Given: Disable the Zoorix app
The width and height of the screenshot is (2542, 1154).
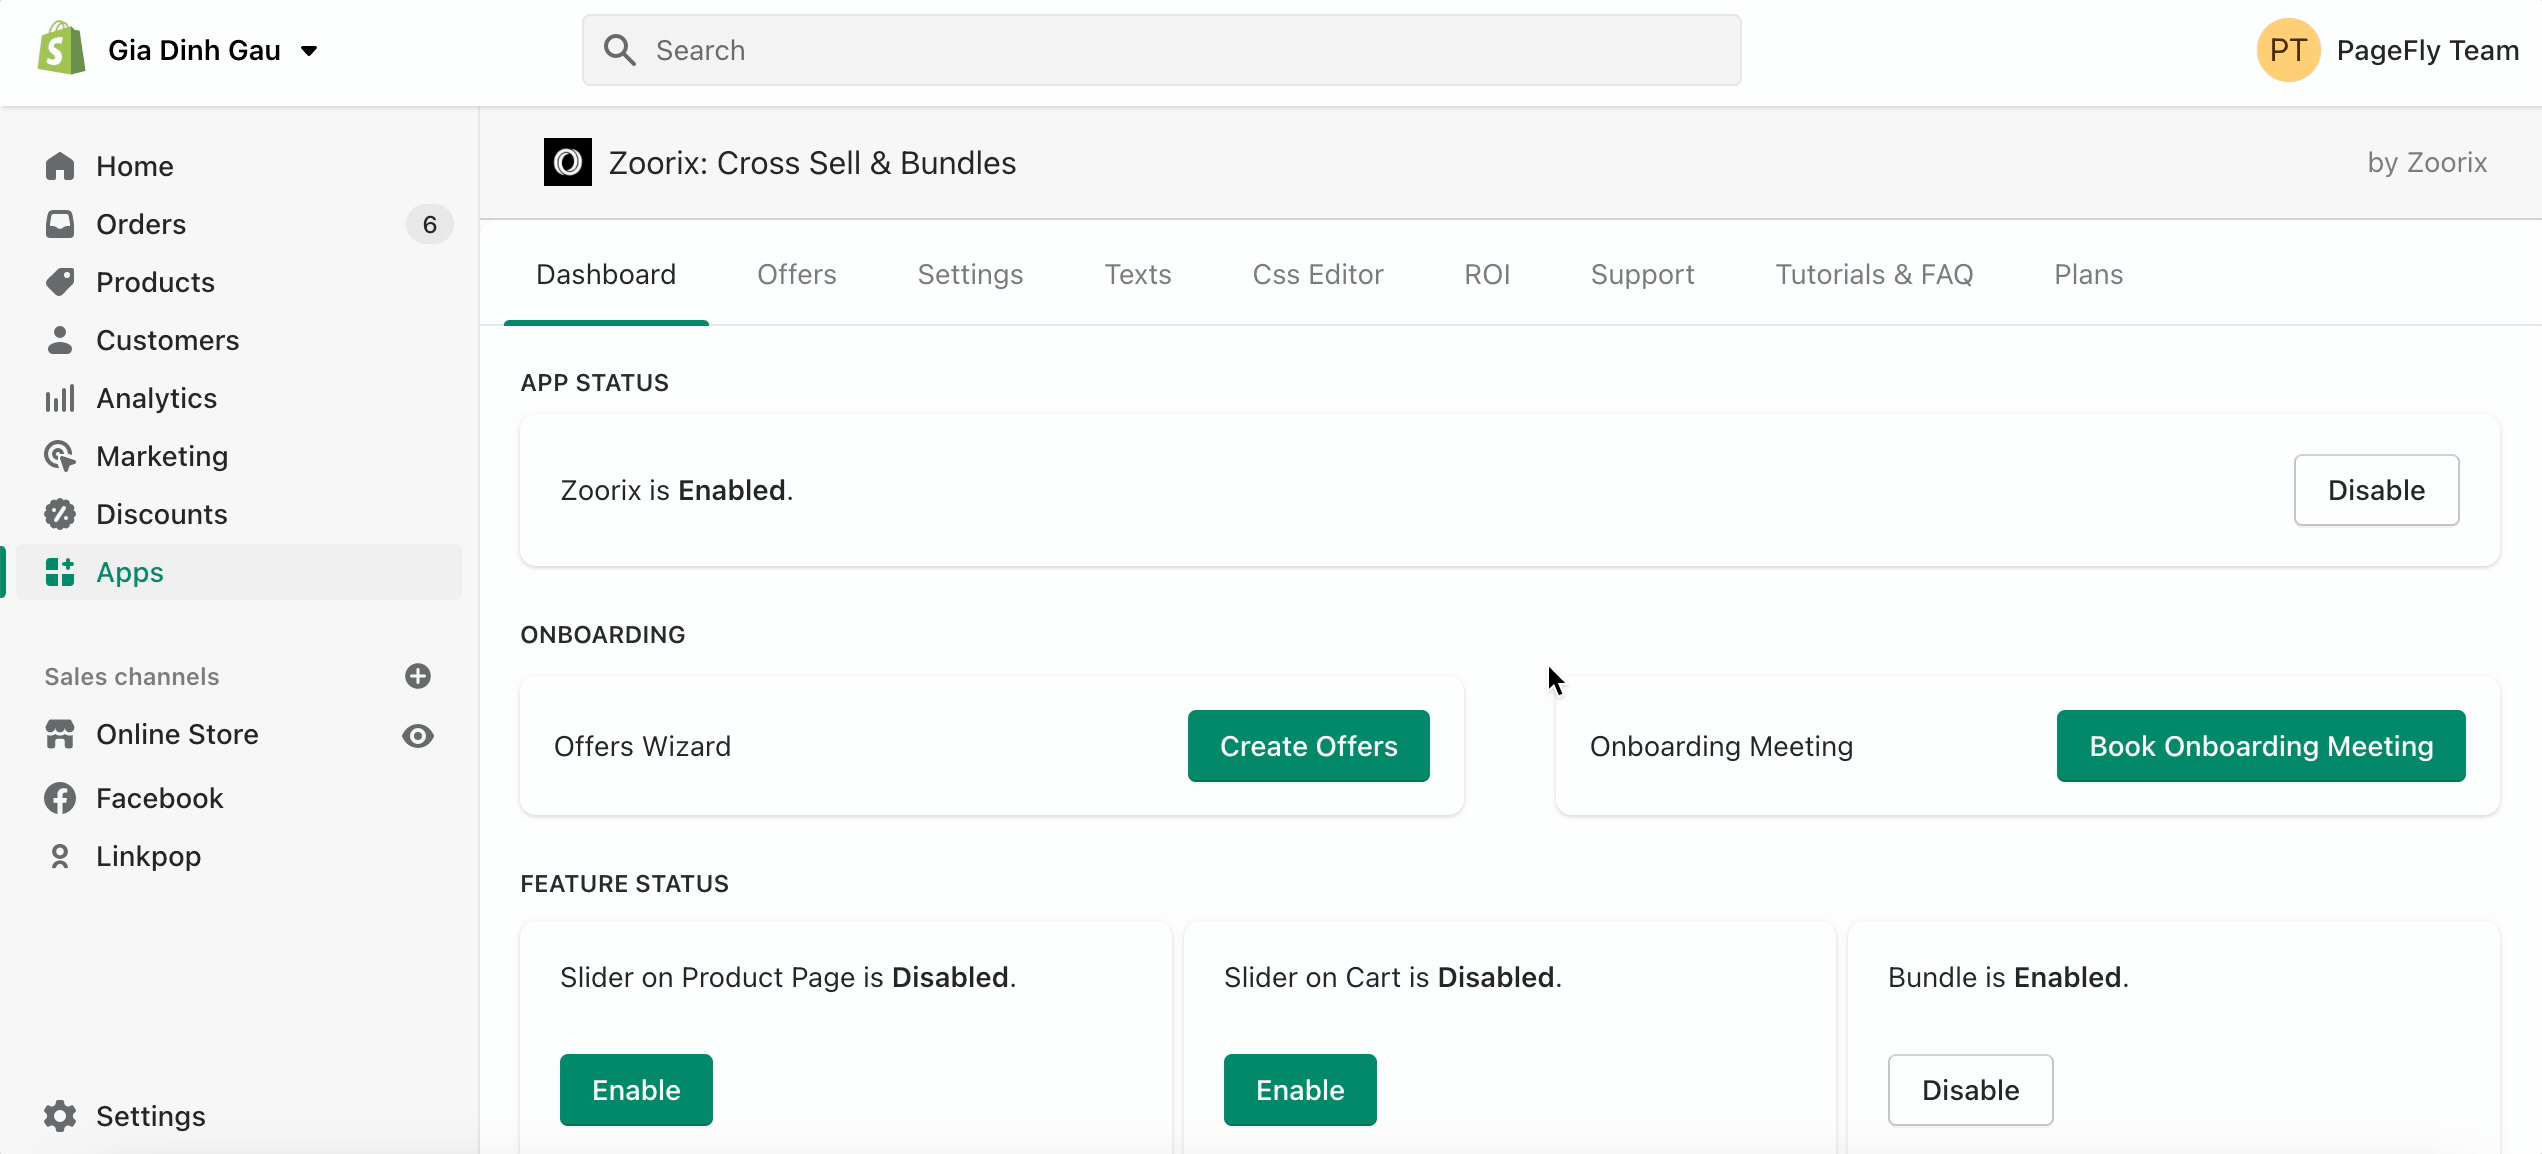Looking at the screenshot, I should 2376,490.
